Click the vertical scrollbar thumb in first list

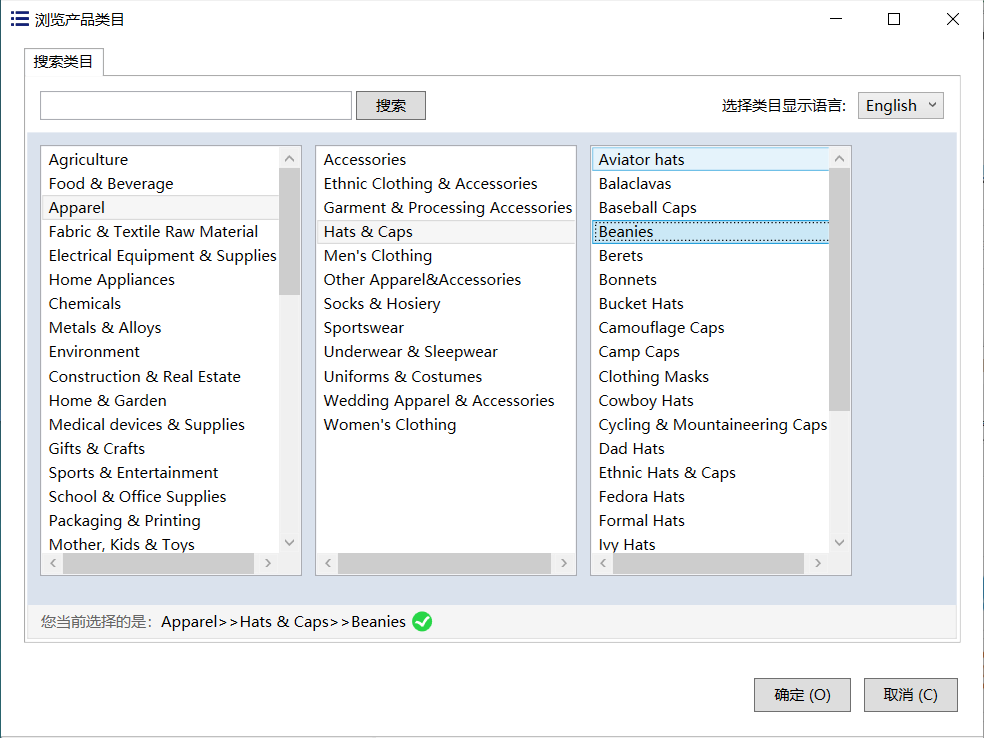click(289, 231)
